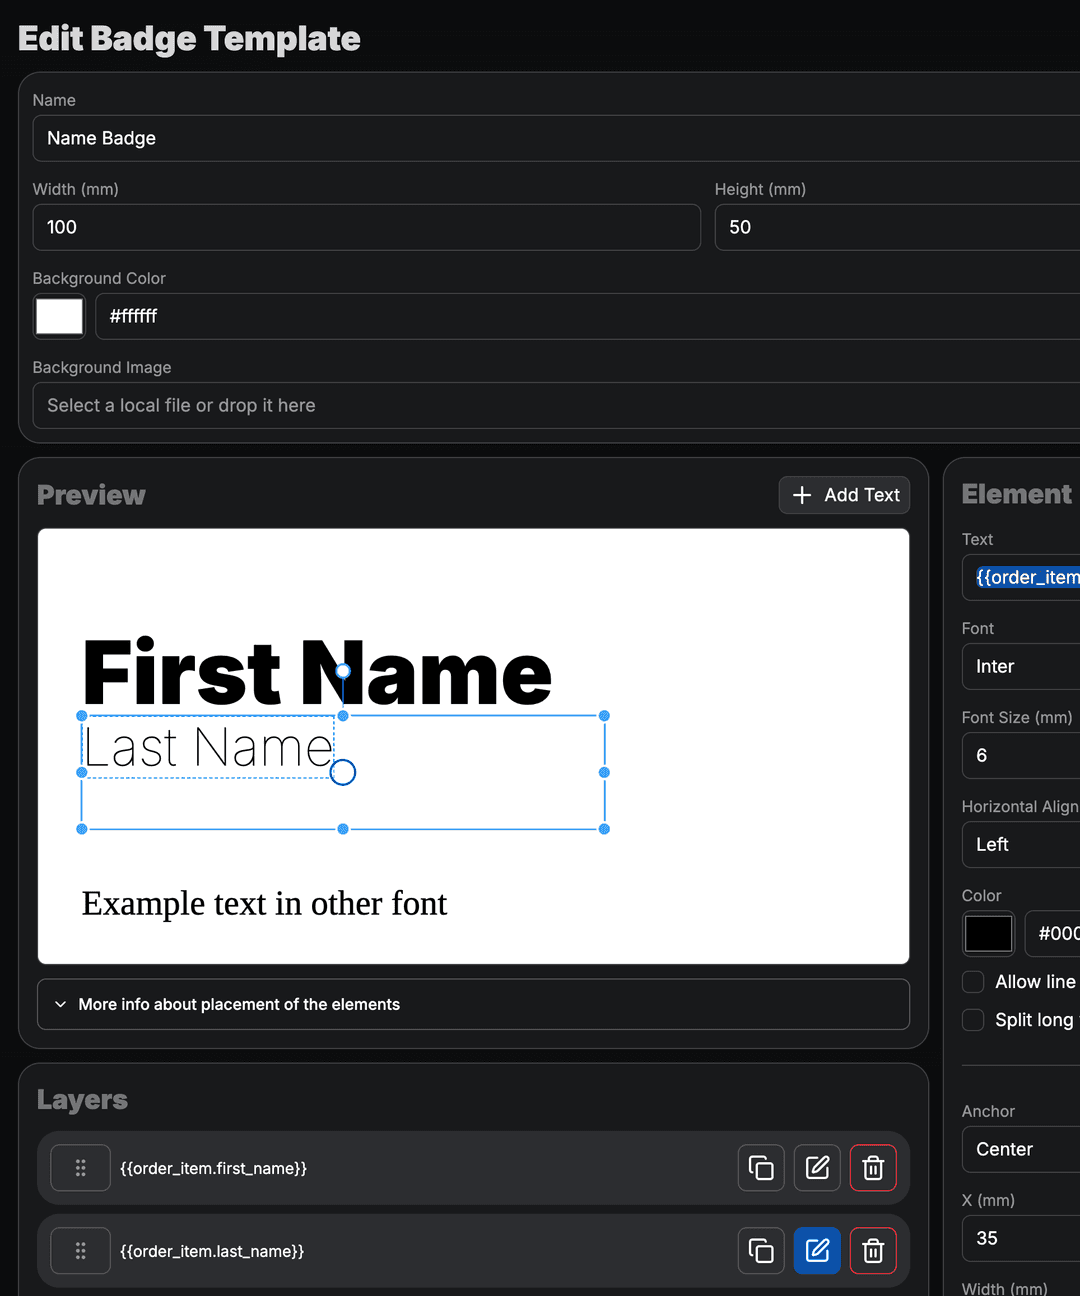Image resolution: width=1080 pixels, height=1296 pixels.
Task: Click the bottom-left resize handle of selection
Action: tap(82, 829)
